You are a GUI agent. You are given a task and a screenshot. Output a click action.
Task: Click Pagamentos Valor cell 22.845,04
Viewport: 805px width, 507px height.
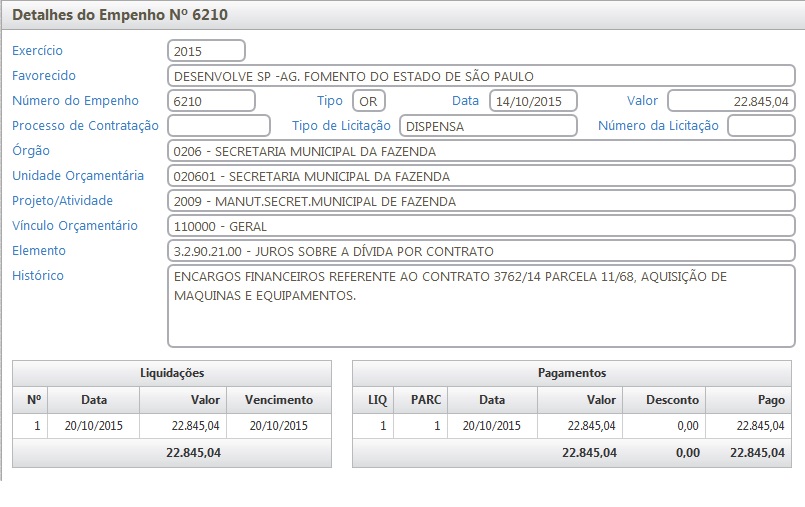click(580, 426)
